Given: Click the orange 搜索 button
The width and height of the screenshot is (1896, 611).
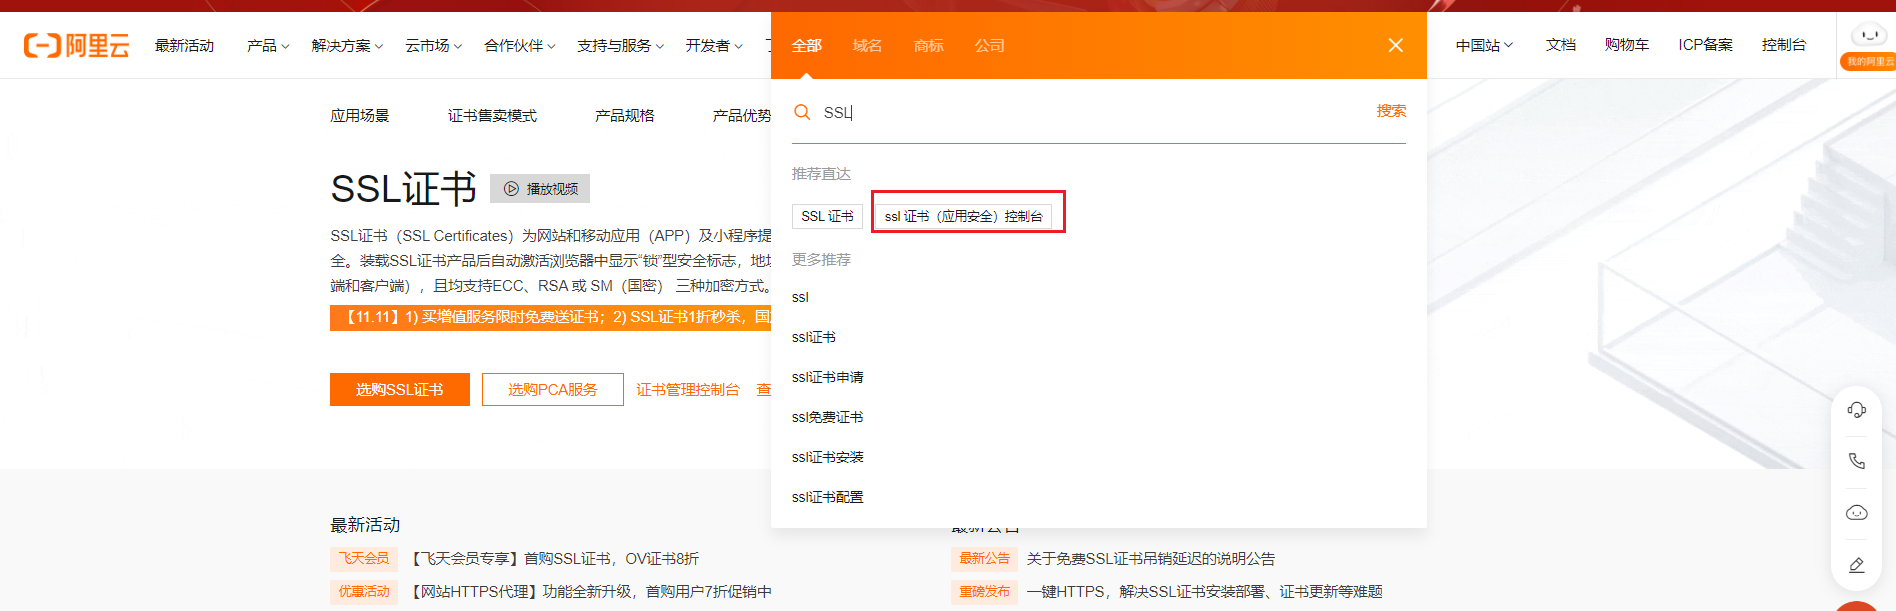Looking at the screenshot, I should [1391, 111].
